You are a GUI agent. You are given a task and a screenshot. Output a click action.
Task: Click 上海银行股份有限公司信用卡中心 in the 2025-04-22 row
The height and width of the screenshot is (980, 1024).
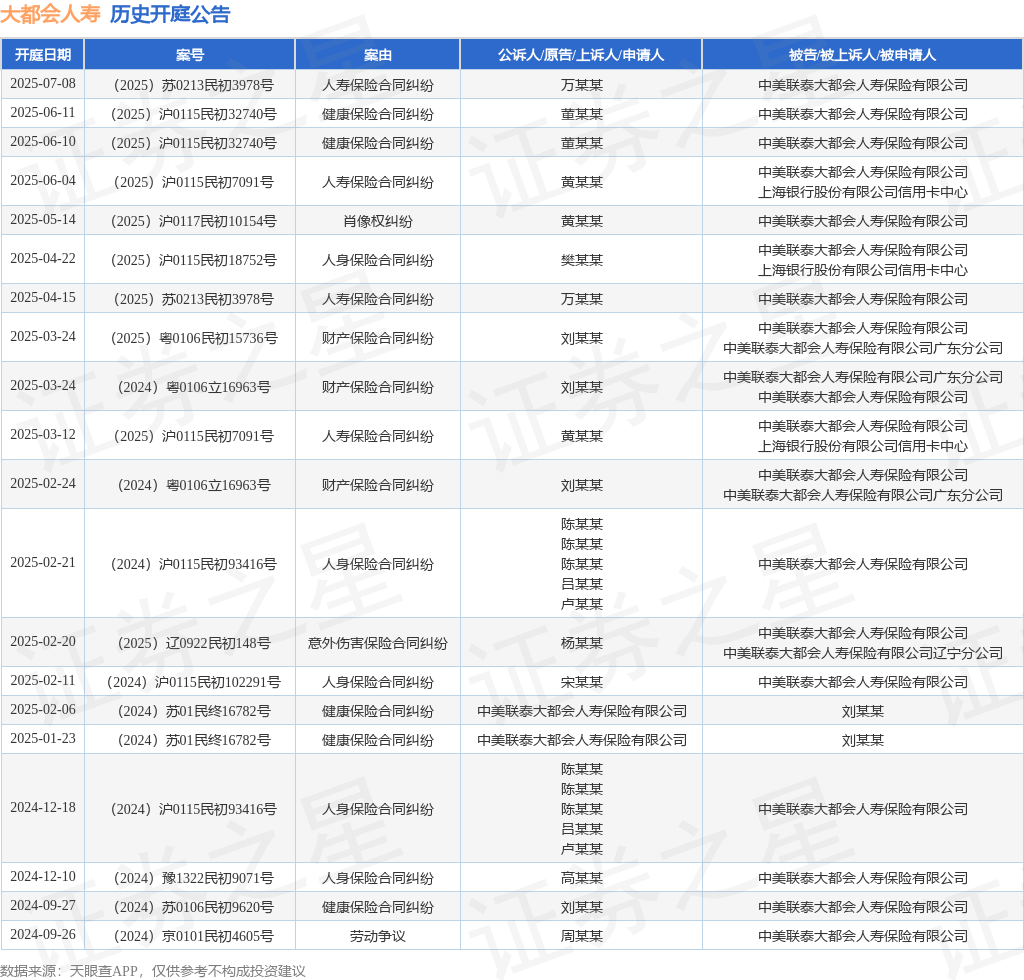click(862, 270)
